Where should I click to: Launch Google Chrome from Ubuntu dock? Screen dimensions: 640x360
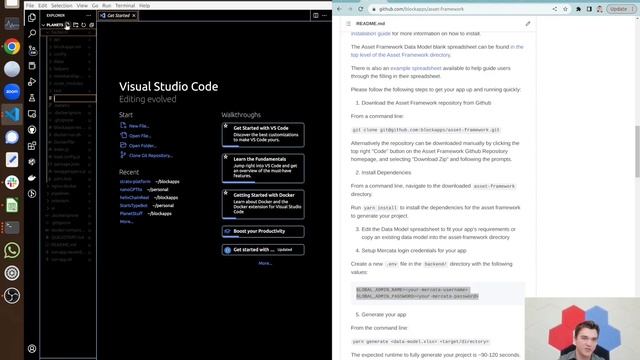coord(12,47)
